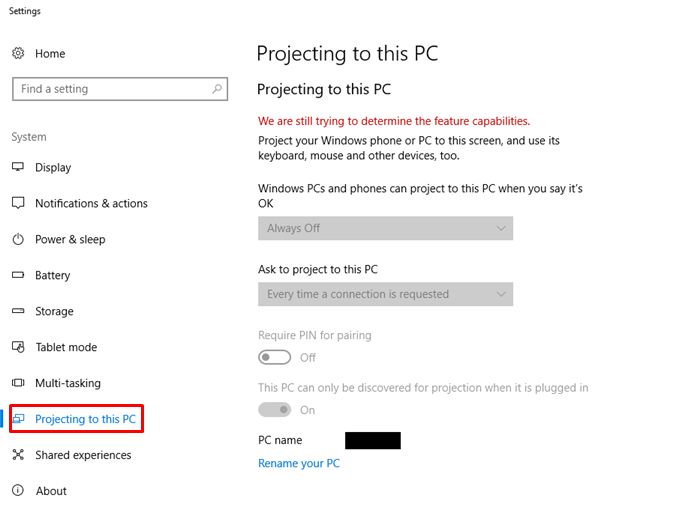Click the About info icon
This screenshot has height=513, width=697.
coord(18,491)
